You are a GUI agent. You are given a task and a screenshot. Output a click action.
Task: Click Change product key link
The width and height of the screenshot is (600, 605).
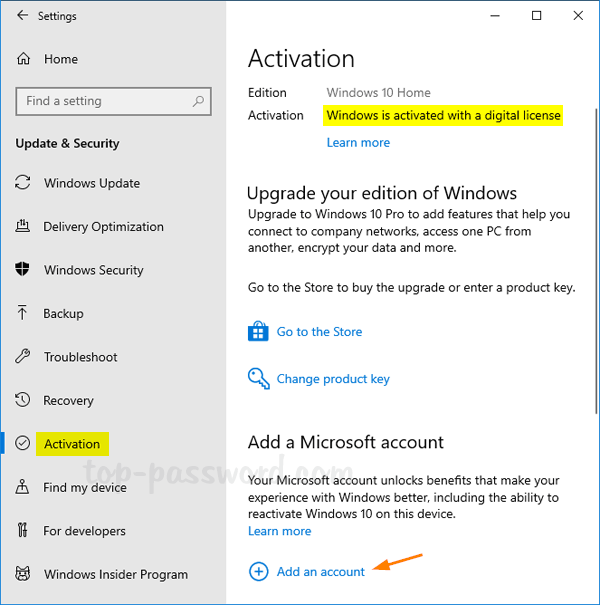point(333,379)
